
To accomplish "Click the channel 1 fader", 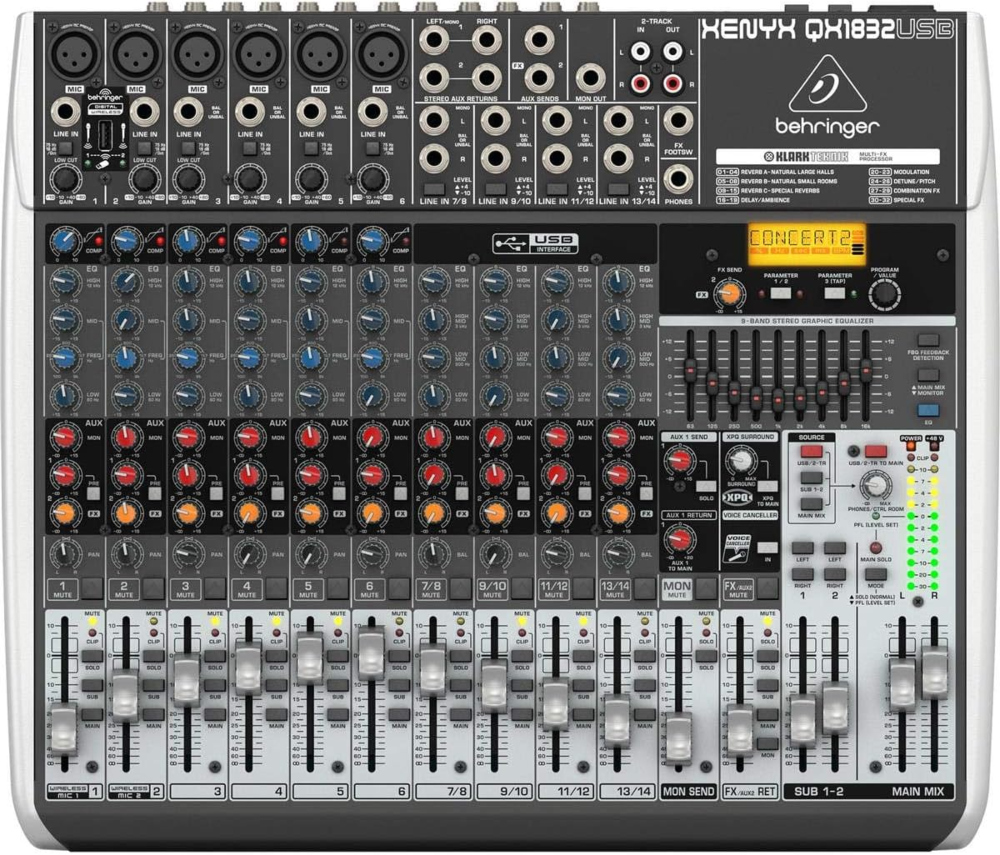I will pyautogui.click(x=64, y=731).
